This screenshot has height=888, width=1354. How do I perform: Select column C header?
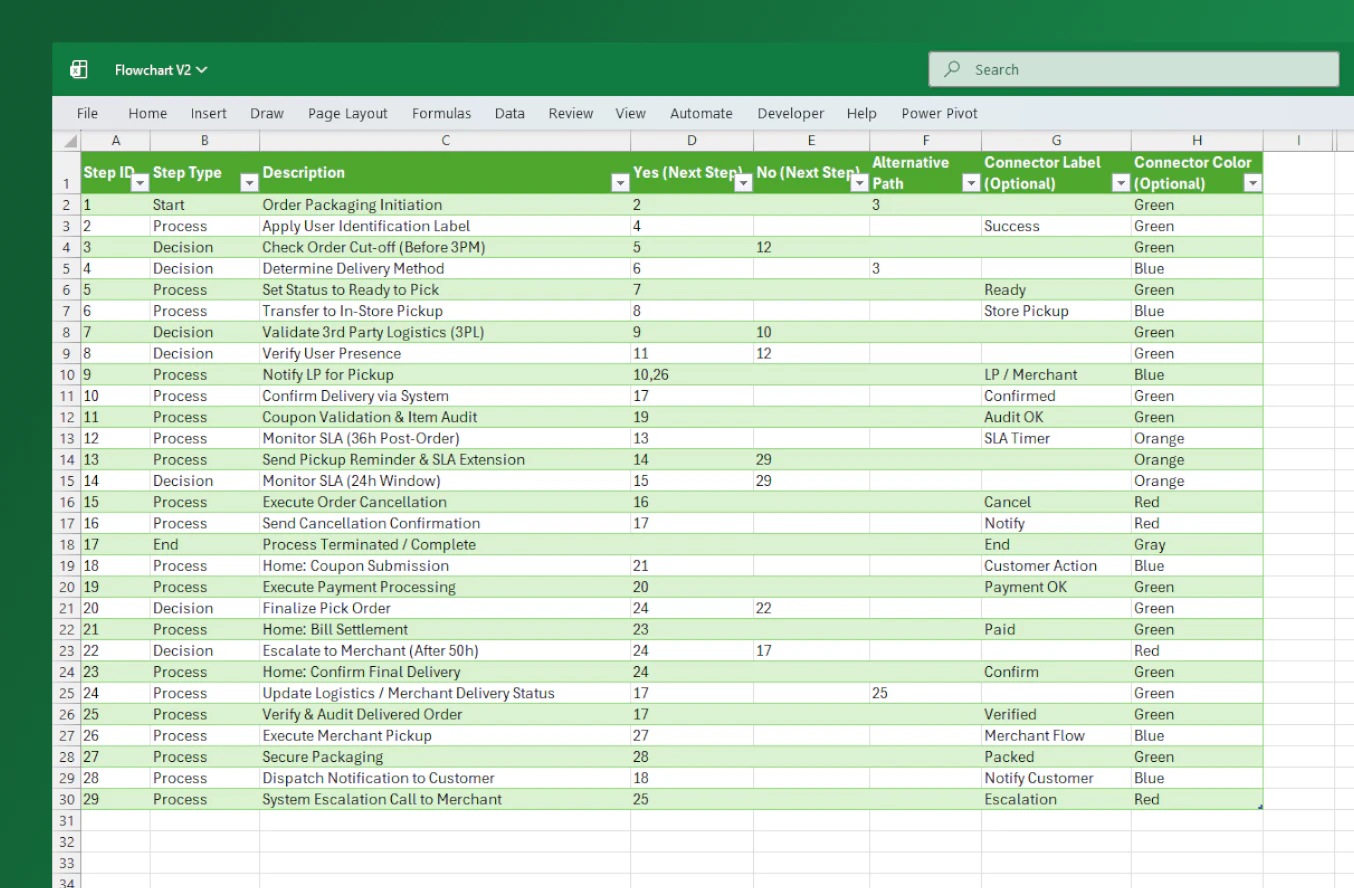coord(445,142)
